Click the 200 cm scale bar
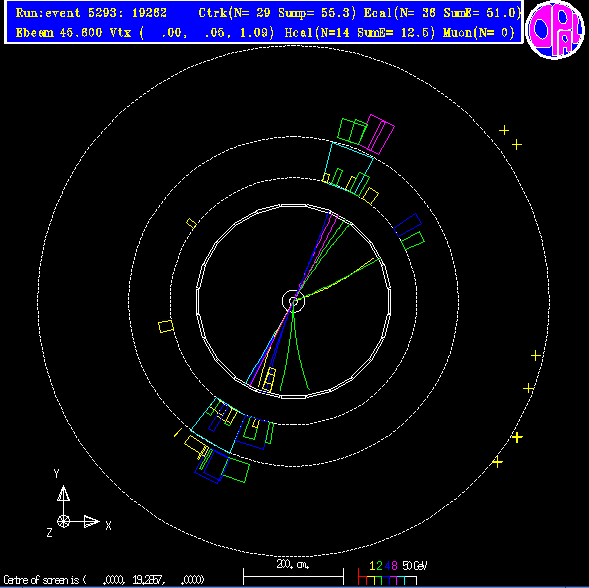Screen dimensions: 589x588 tap(293, 576)
